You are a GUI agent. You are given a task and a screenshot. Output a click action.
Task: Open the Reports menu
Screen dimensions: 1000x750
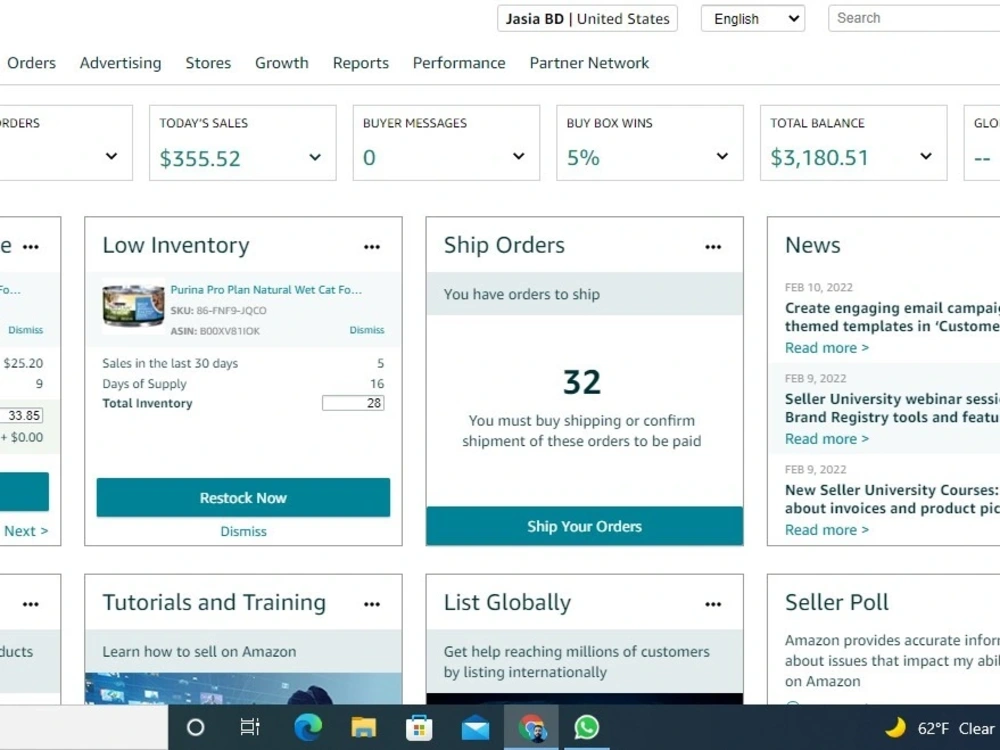coord(360,63)
